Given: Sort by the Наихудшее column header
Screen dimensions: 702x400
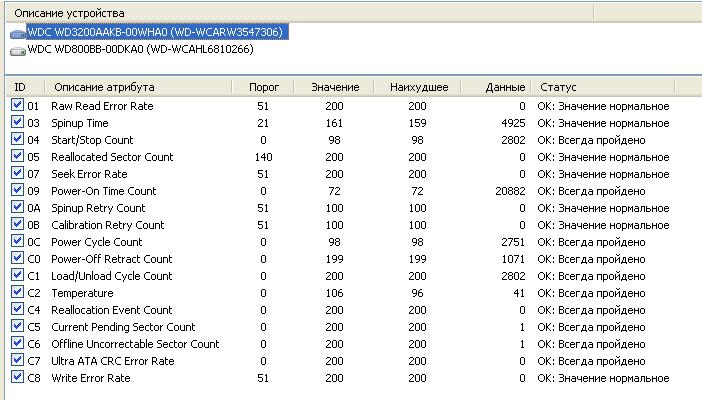Looking at the screenshot, I should pos(417,87).
